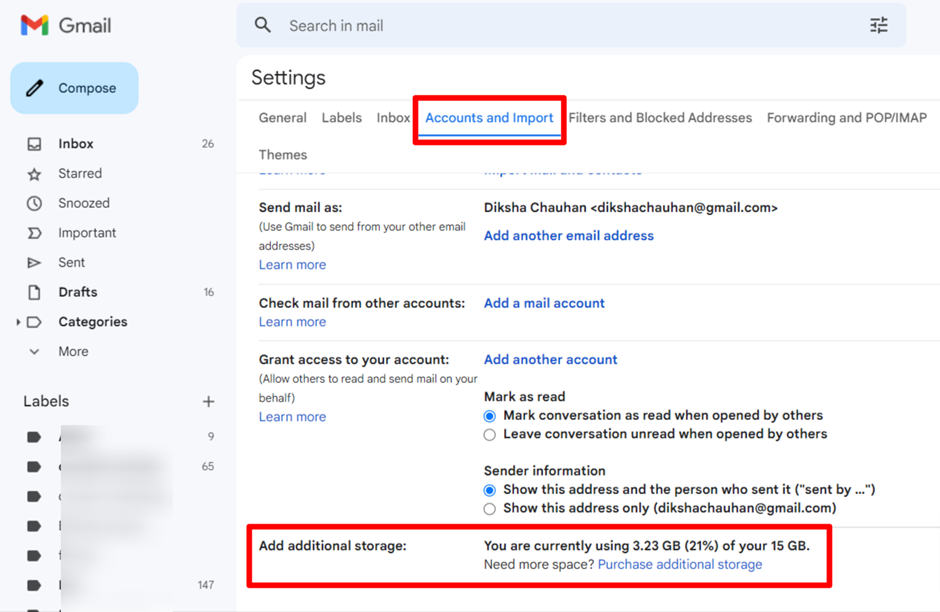Open the Important folder
This screenshot has height=612, width=940.
tap(87, 233)
